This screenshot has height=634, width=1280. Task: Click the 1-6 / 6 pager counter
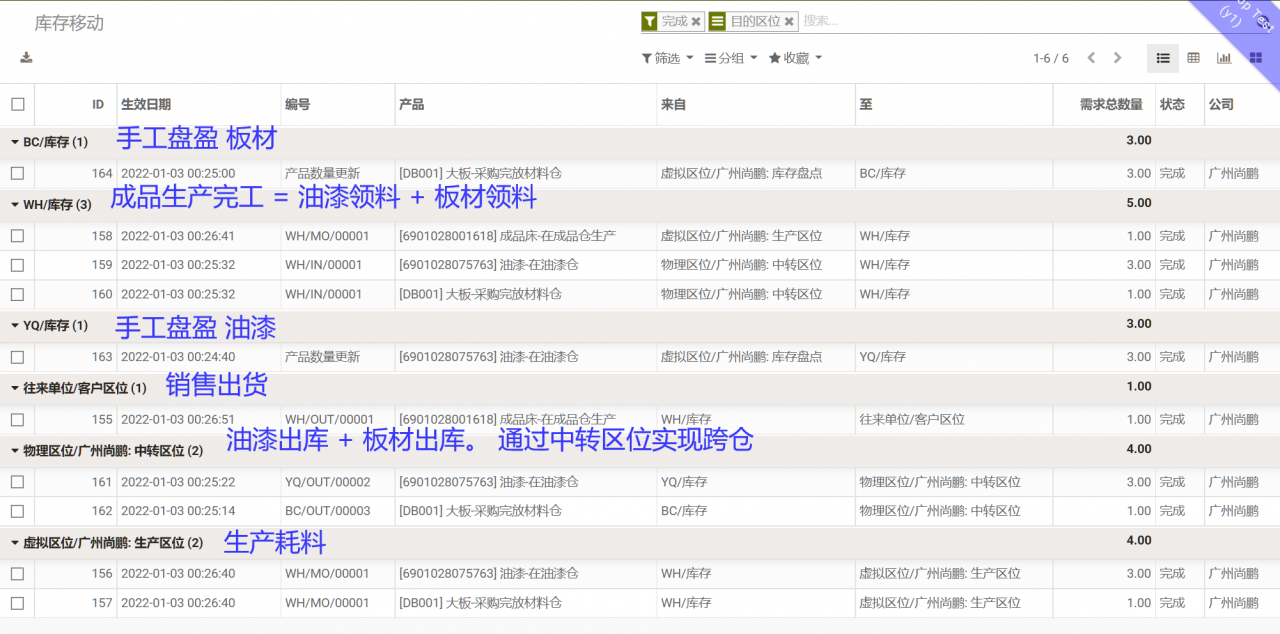tap(1051, 58)
